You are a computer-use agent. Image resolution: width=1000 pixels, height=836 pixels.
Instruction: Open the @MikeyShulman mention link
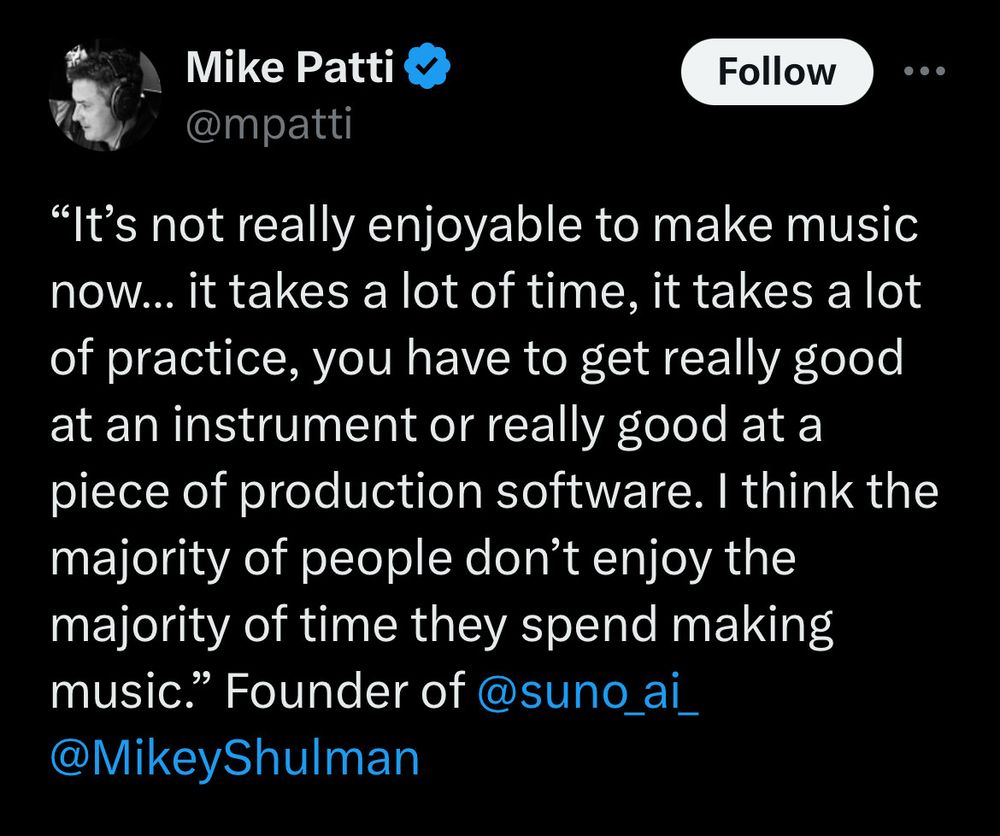235,758
